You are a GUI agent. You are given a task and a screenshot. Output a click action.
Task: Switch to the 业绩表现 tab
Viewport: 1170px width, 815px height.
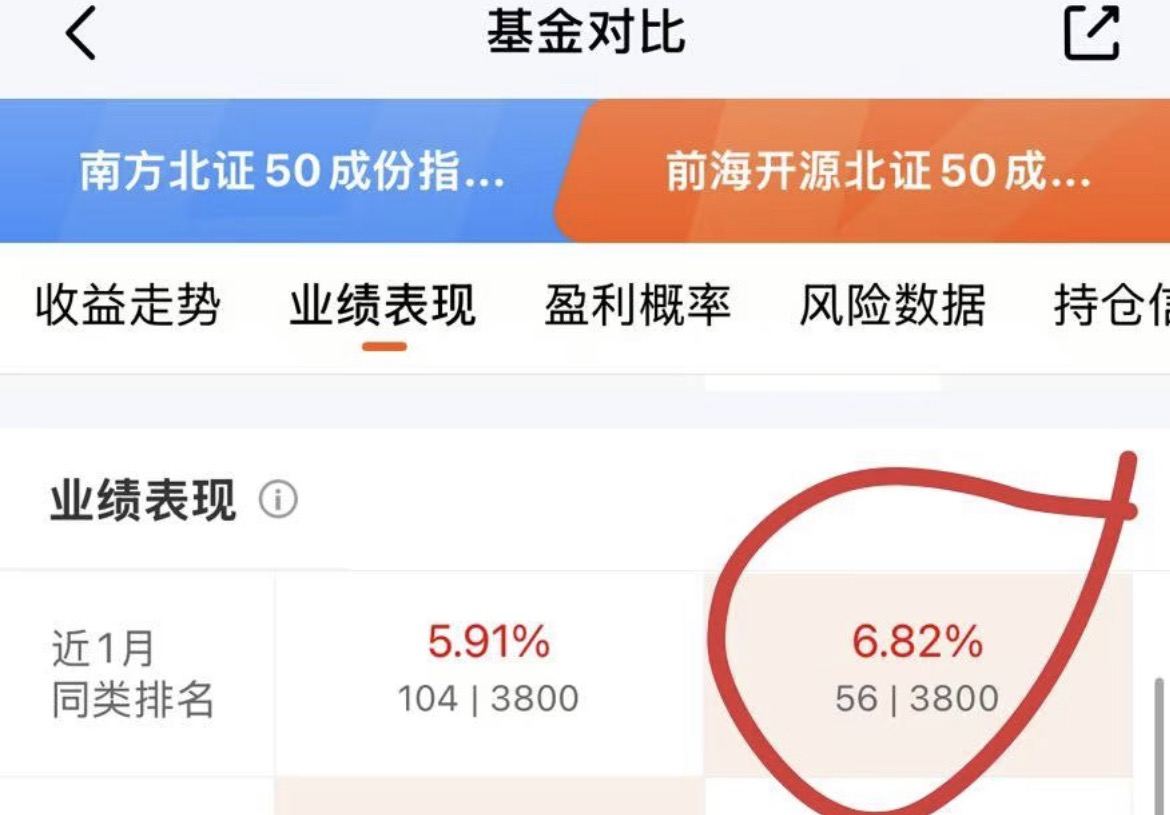pos(383,305)
